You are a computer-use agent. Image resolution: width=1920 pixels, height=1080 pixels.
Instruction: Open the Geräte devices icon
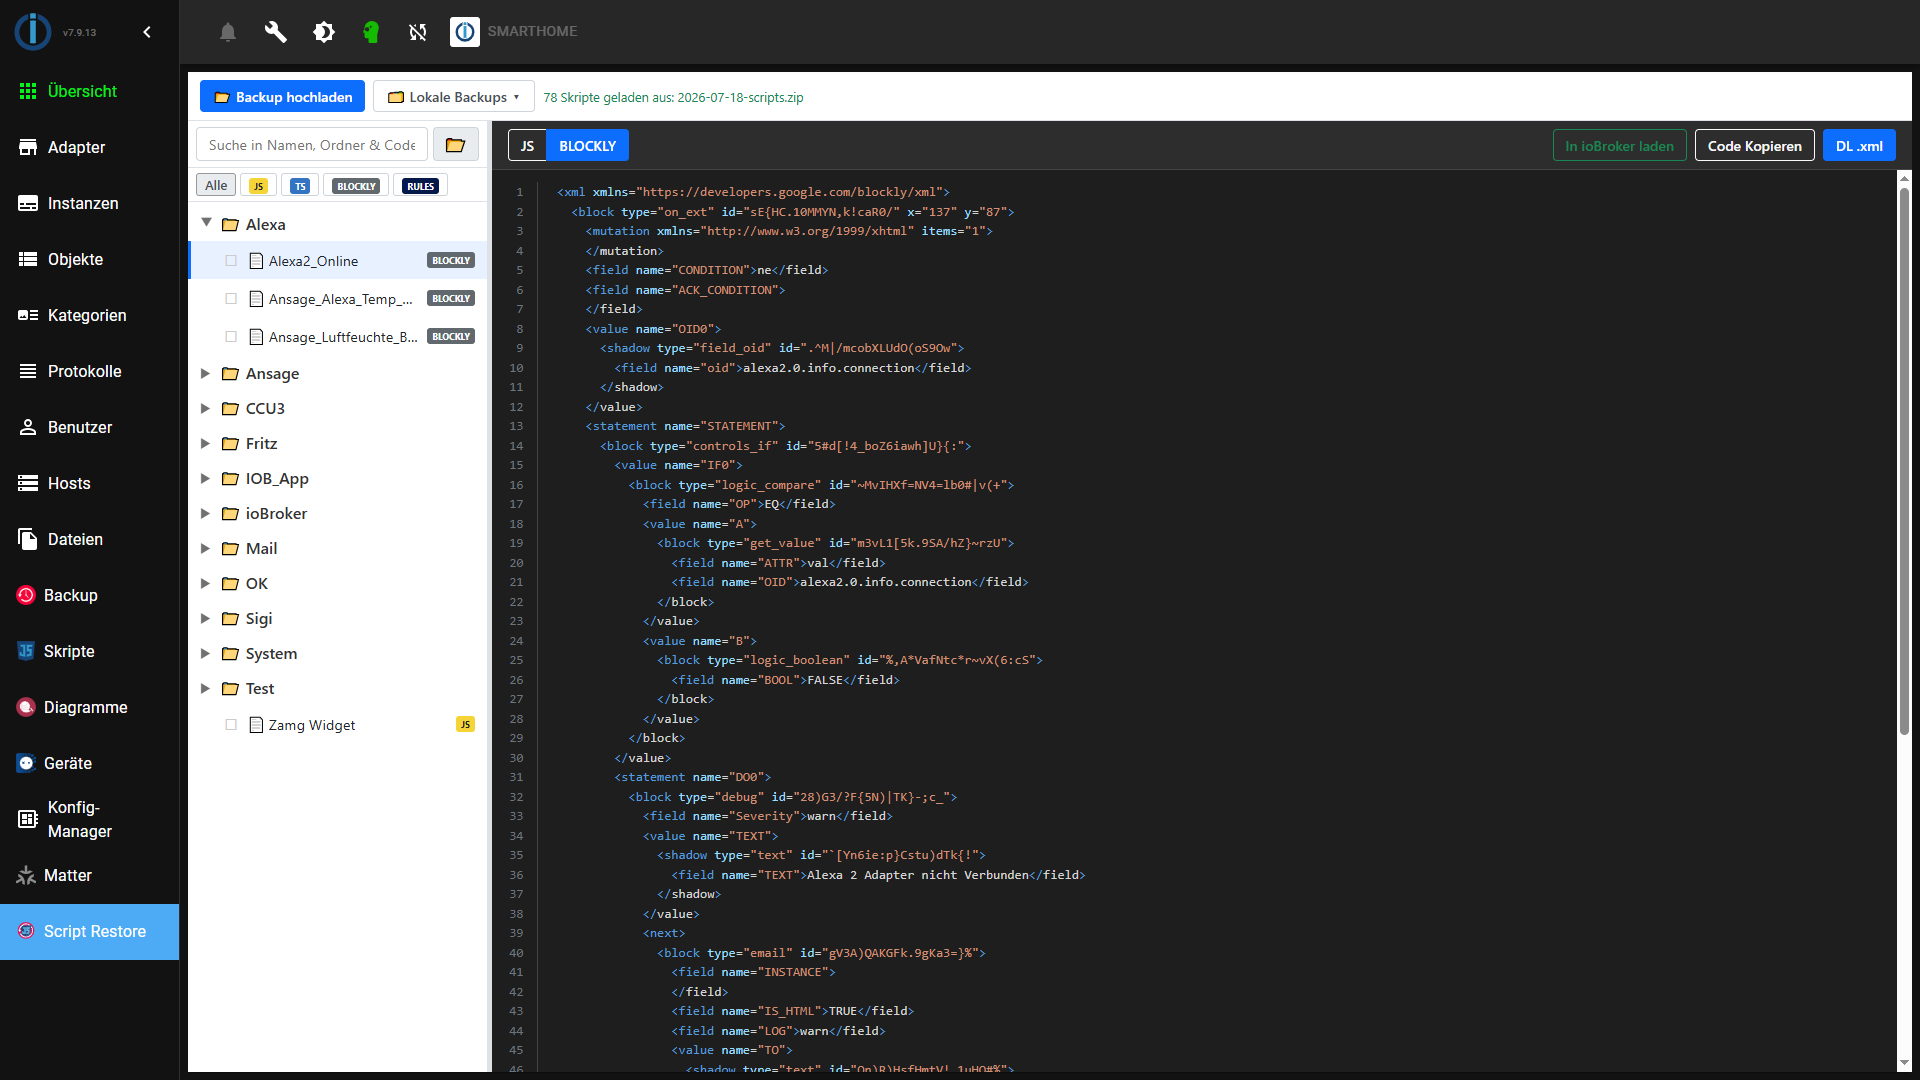[x=26, y=763]
